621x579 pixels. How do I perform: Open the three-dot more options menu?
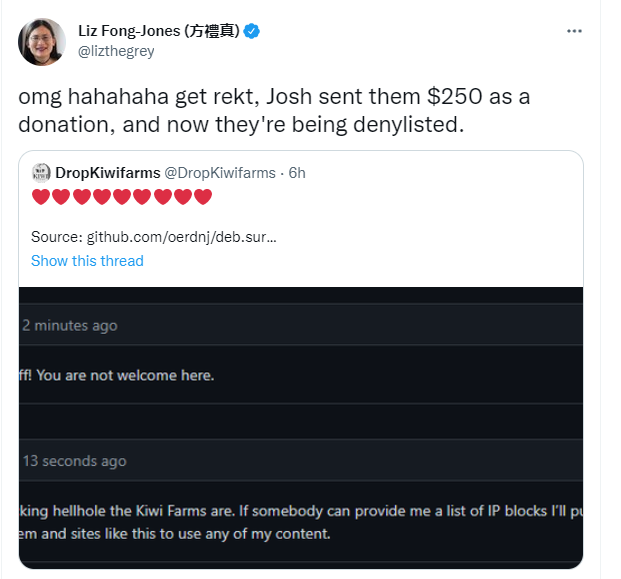(574, 31)
